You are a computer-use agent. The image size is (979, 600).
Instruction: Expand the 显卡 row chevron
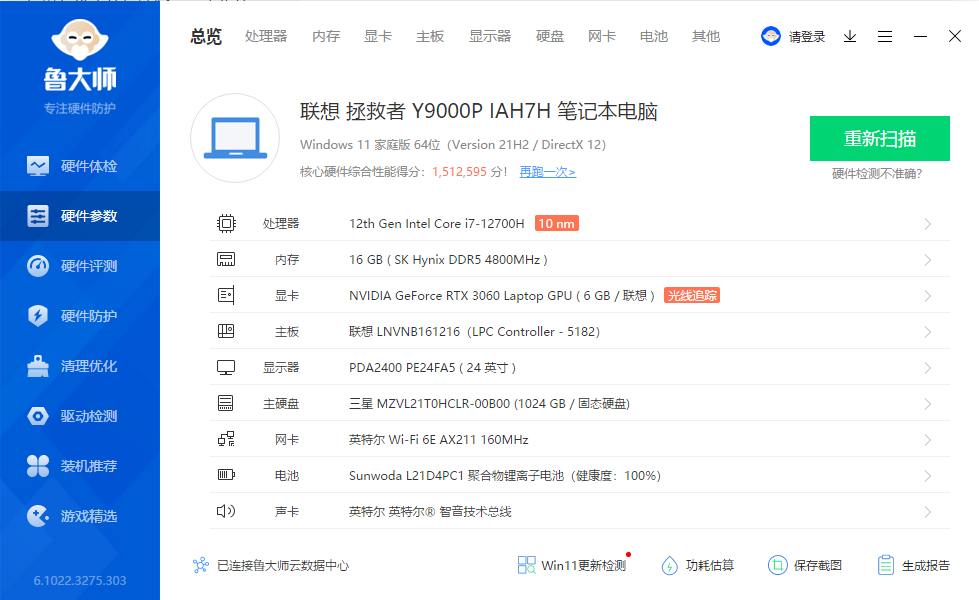pyautogui.click(x=928, y=296)
